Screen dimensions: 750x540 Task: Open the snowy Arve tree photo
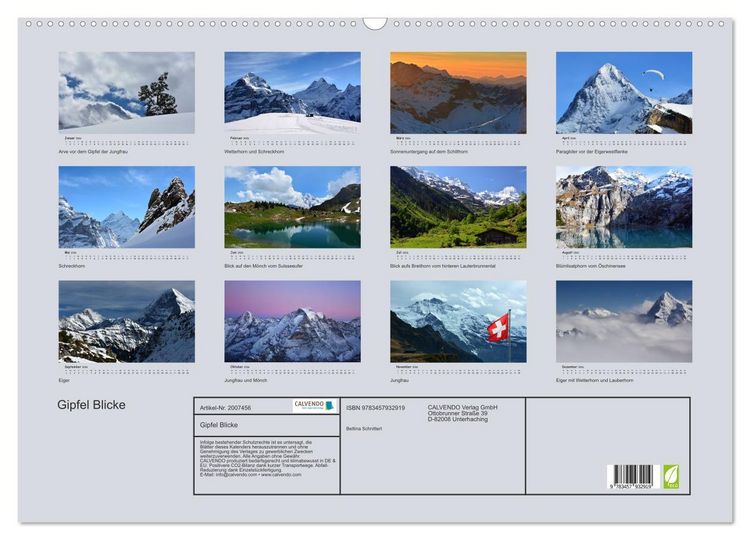(x=127, y=93)
